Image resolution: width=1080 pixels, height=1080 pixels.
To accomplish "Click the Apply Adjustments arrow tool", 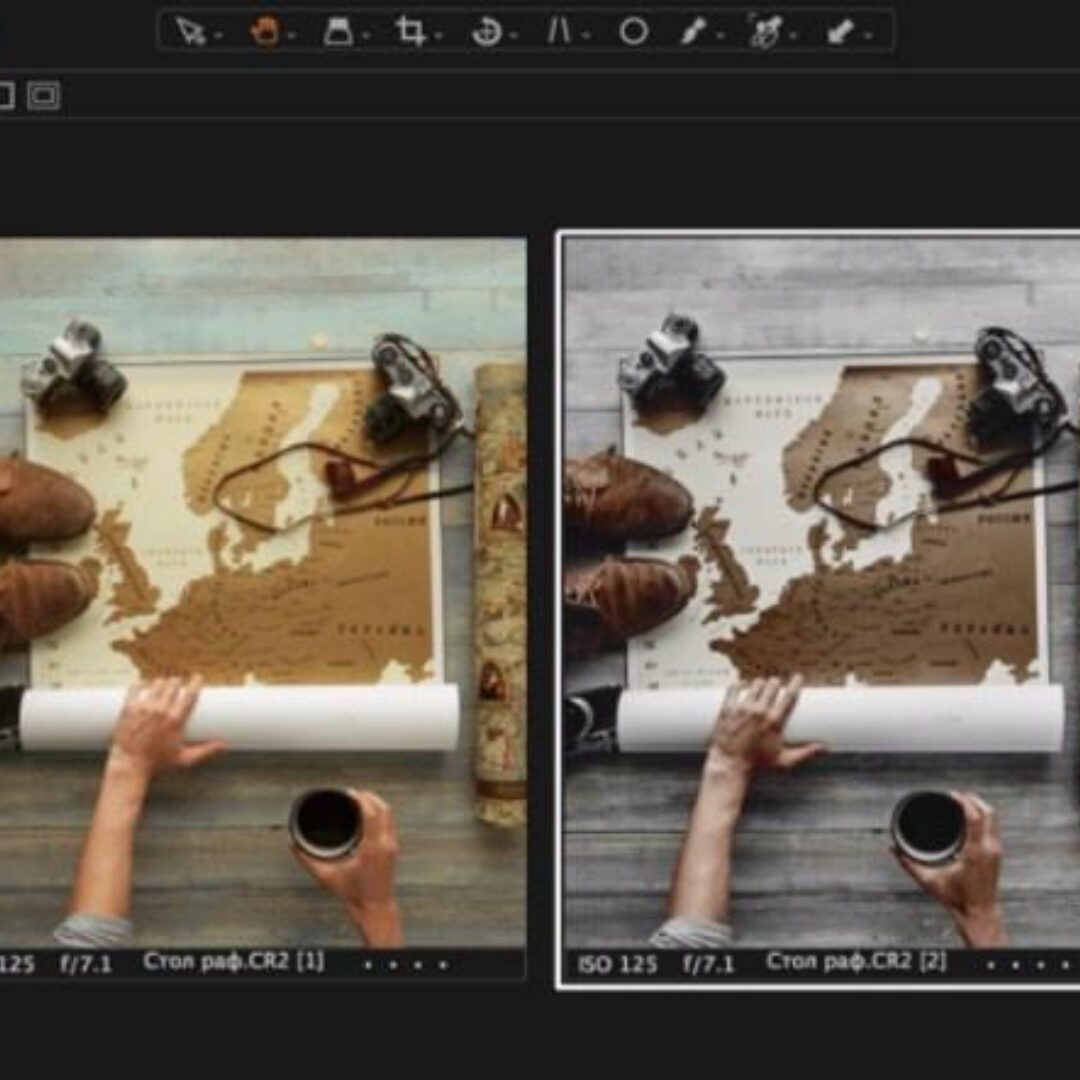I will (x=838, y=31).
